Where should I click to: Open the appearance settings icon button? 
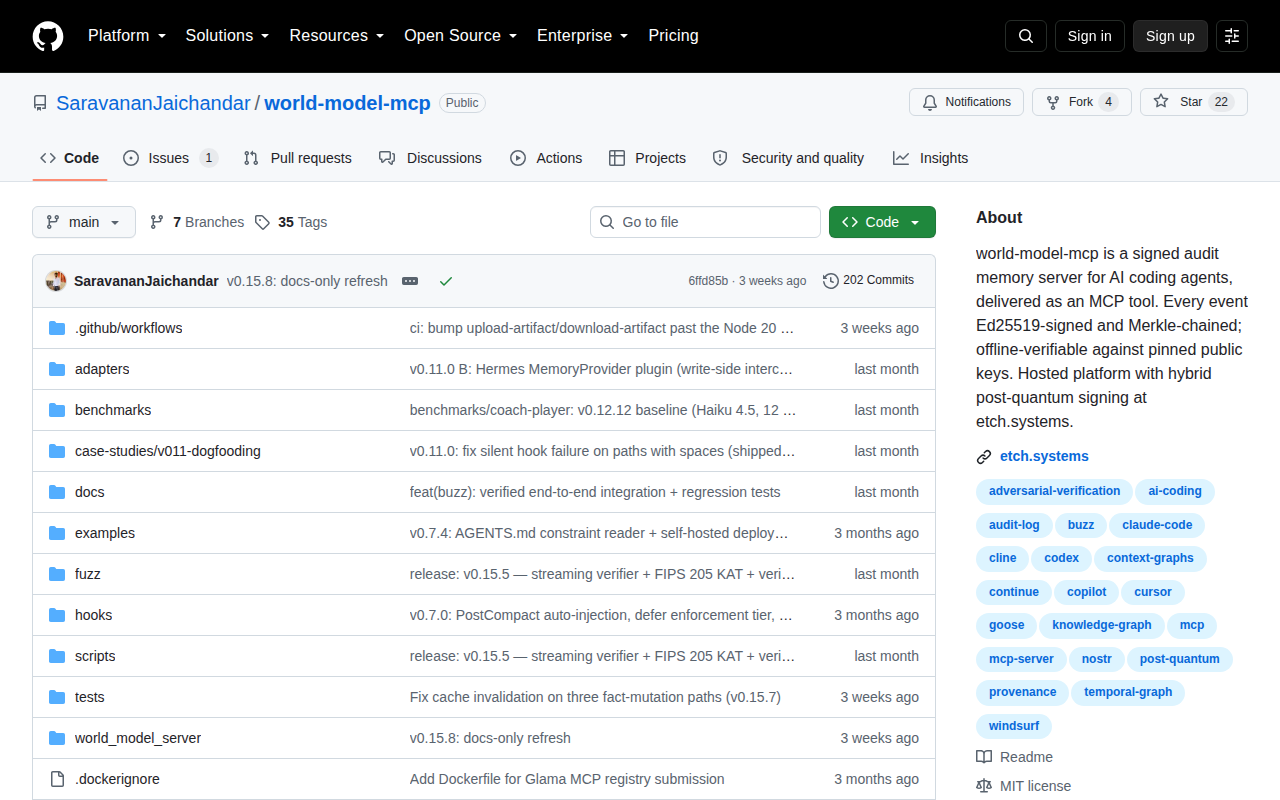(1232, 36)
